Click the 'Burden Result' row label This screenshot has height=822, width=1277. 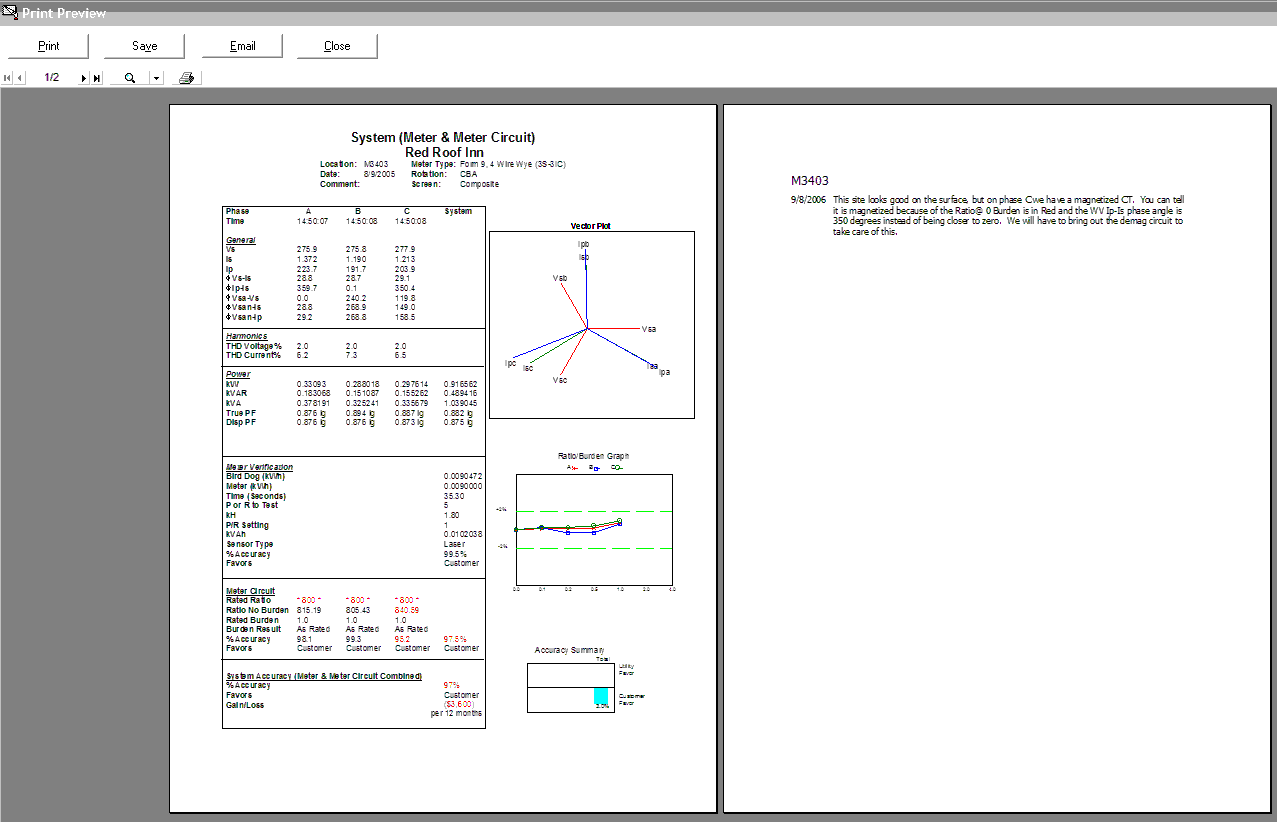[253, 629]
